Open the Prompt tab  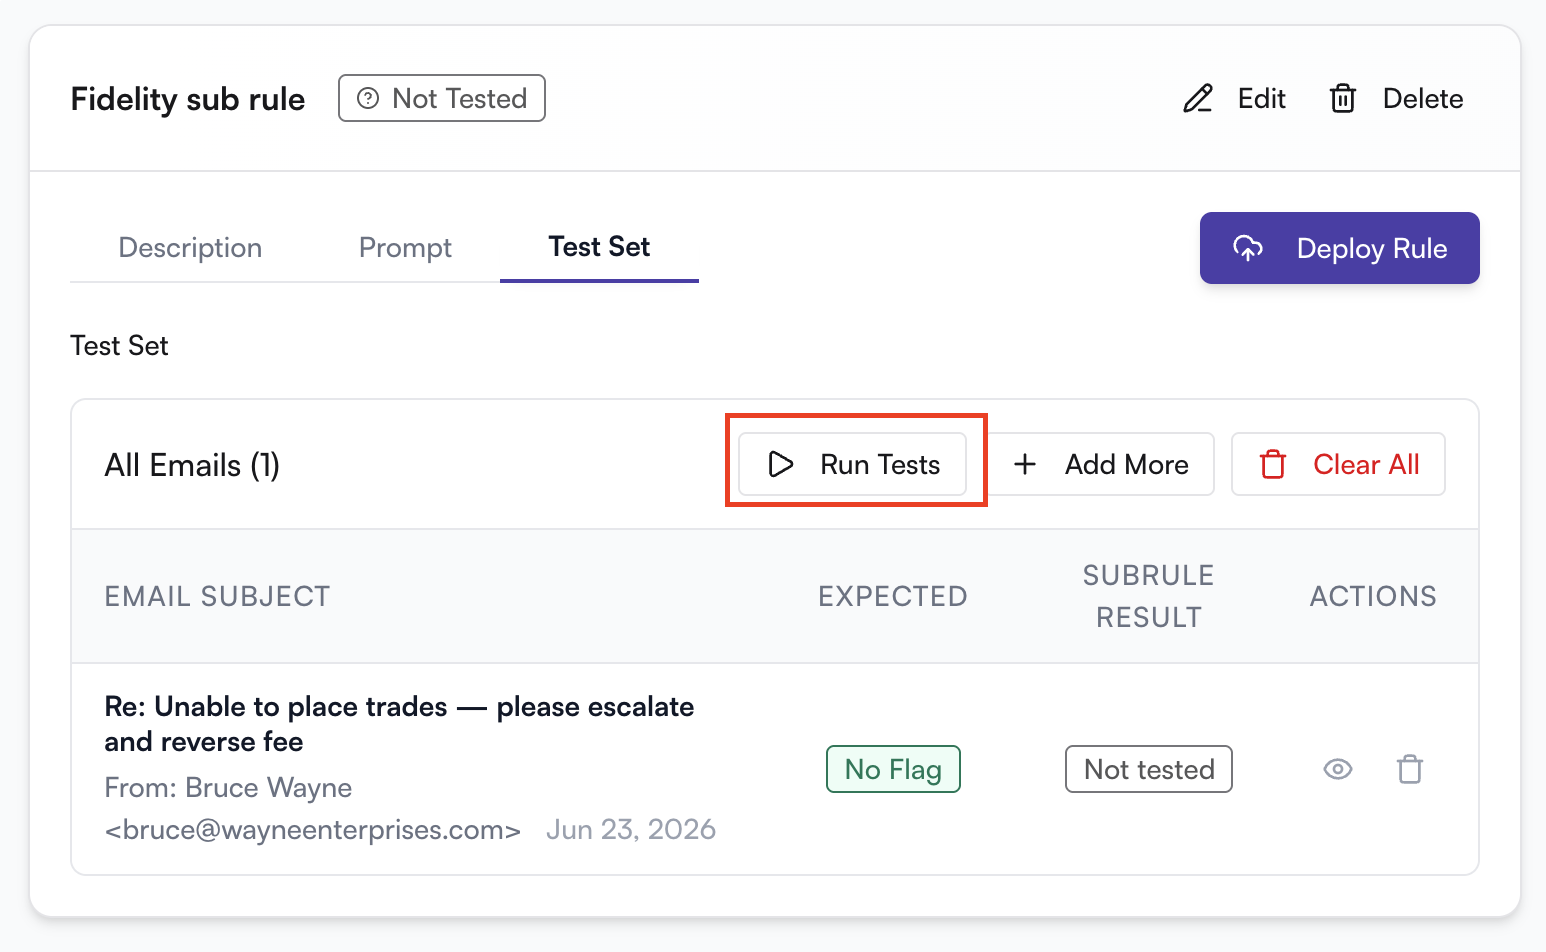(x=405, y=248)
